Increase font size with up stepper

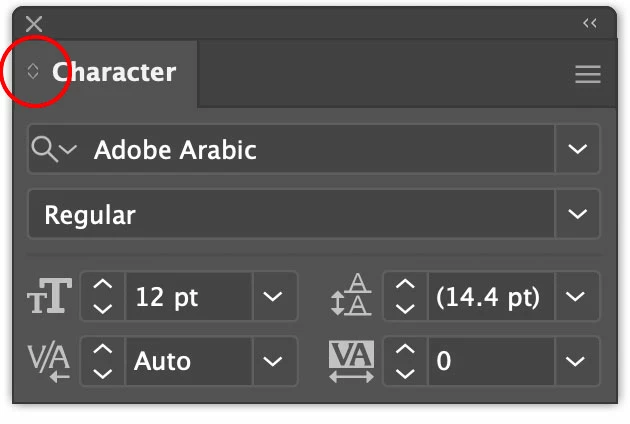click(x=102, y=288)
